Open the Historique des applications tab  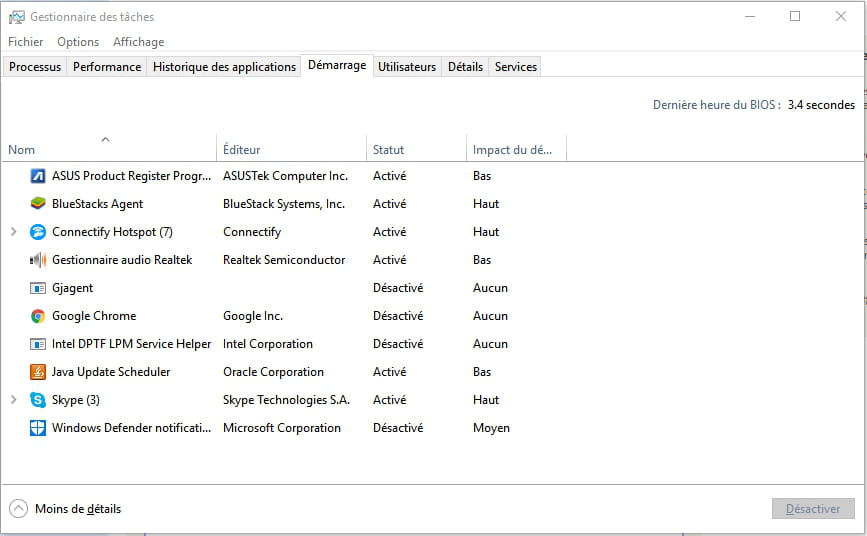coord(224,67)
